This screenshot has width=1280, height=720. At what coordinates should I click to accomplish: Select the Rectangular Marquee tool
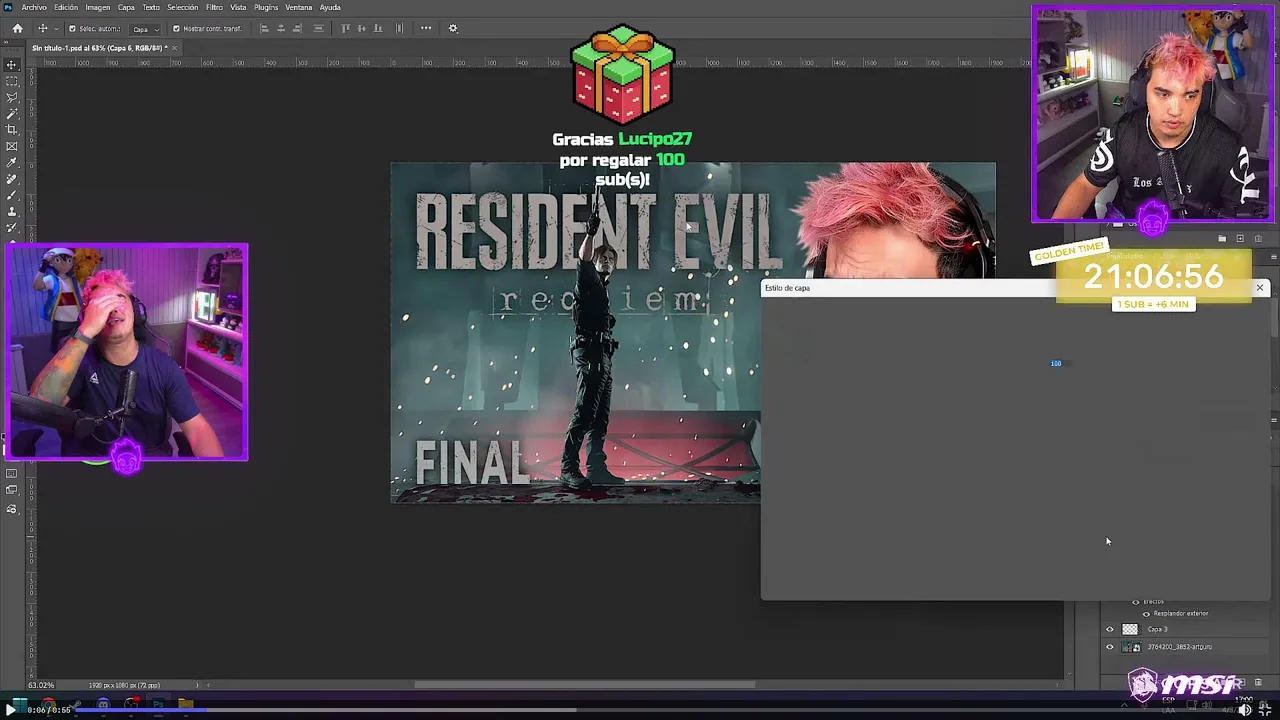12,81
